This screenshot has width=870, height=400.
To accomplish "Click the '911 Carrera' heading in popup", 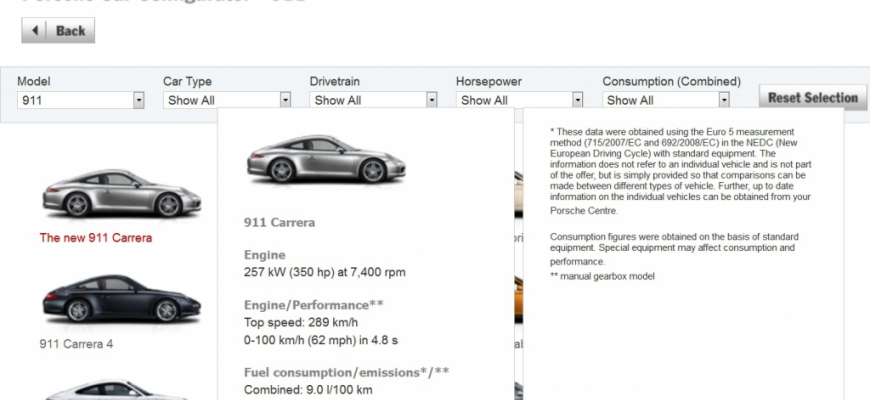I will 280,222.
